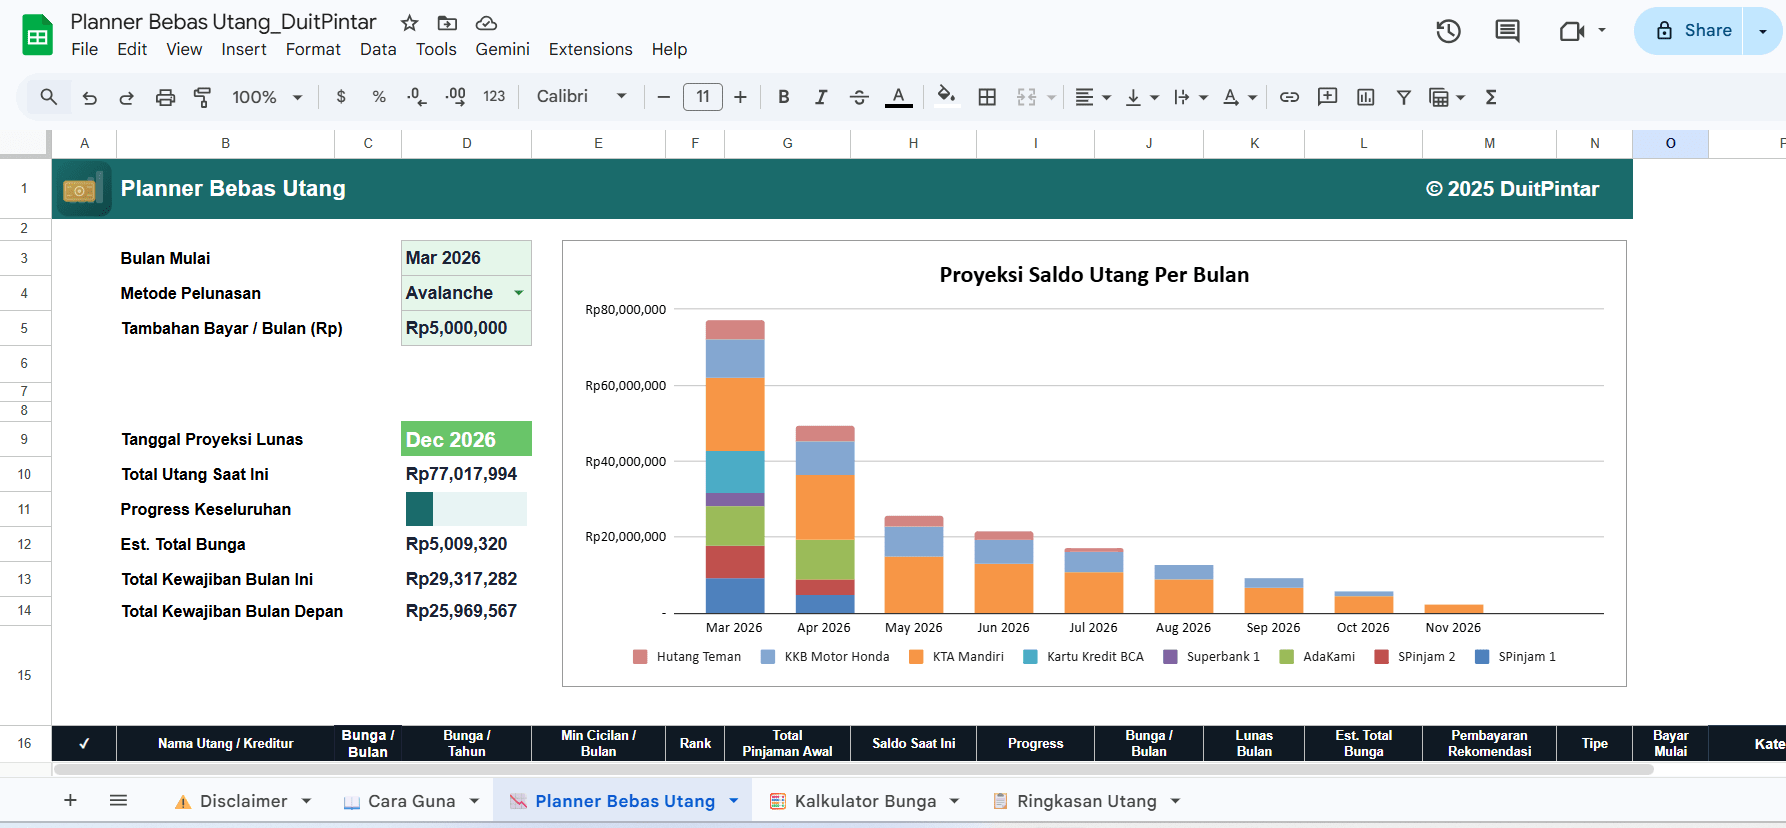Click the Progress Keseluruhan bar
The width and height of the screenshot is (1786, 828).
tap(466, 509)
